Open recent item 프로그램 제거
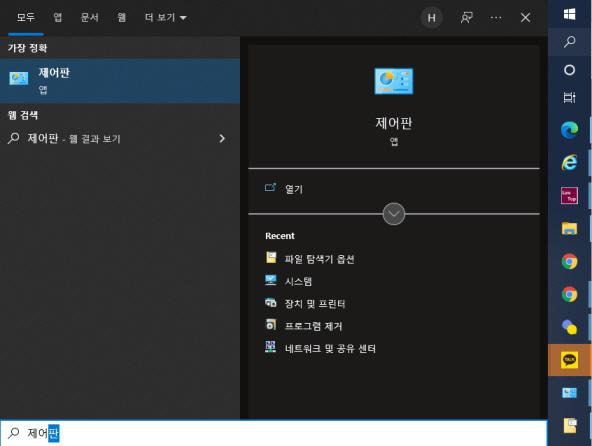 pyautogui.click(x=313, y=326)
